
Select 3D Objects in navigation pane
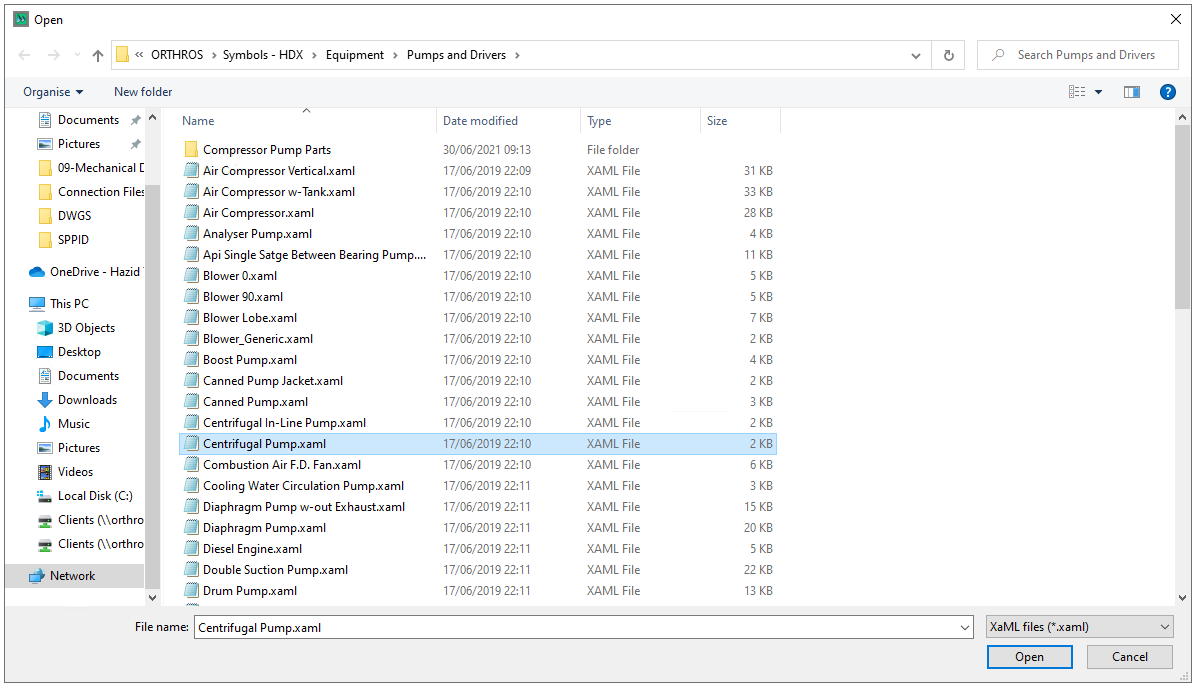(86, 328)
